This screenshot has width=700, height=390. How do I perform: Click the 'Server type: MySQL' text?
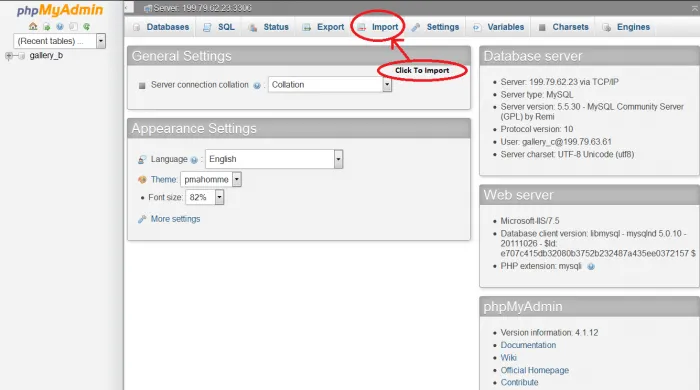[537, 95]
